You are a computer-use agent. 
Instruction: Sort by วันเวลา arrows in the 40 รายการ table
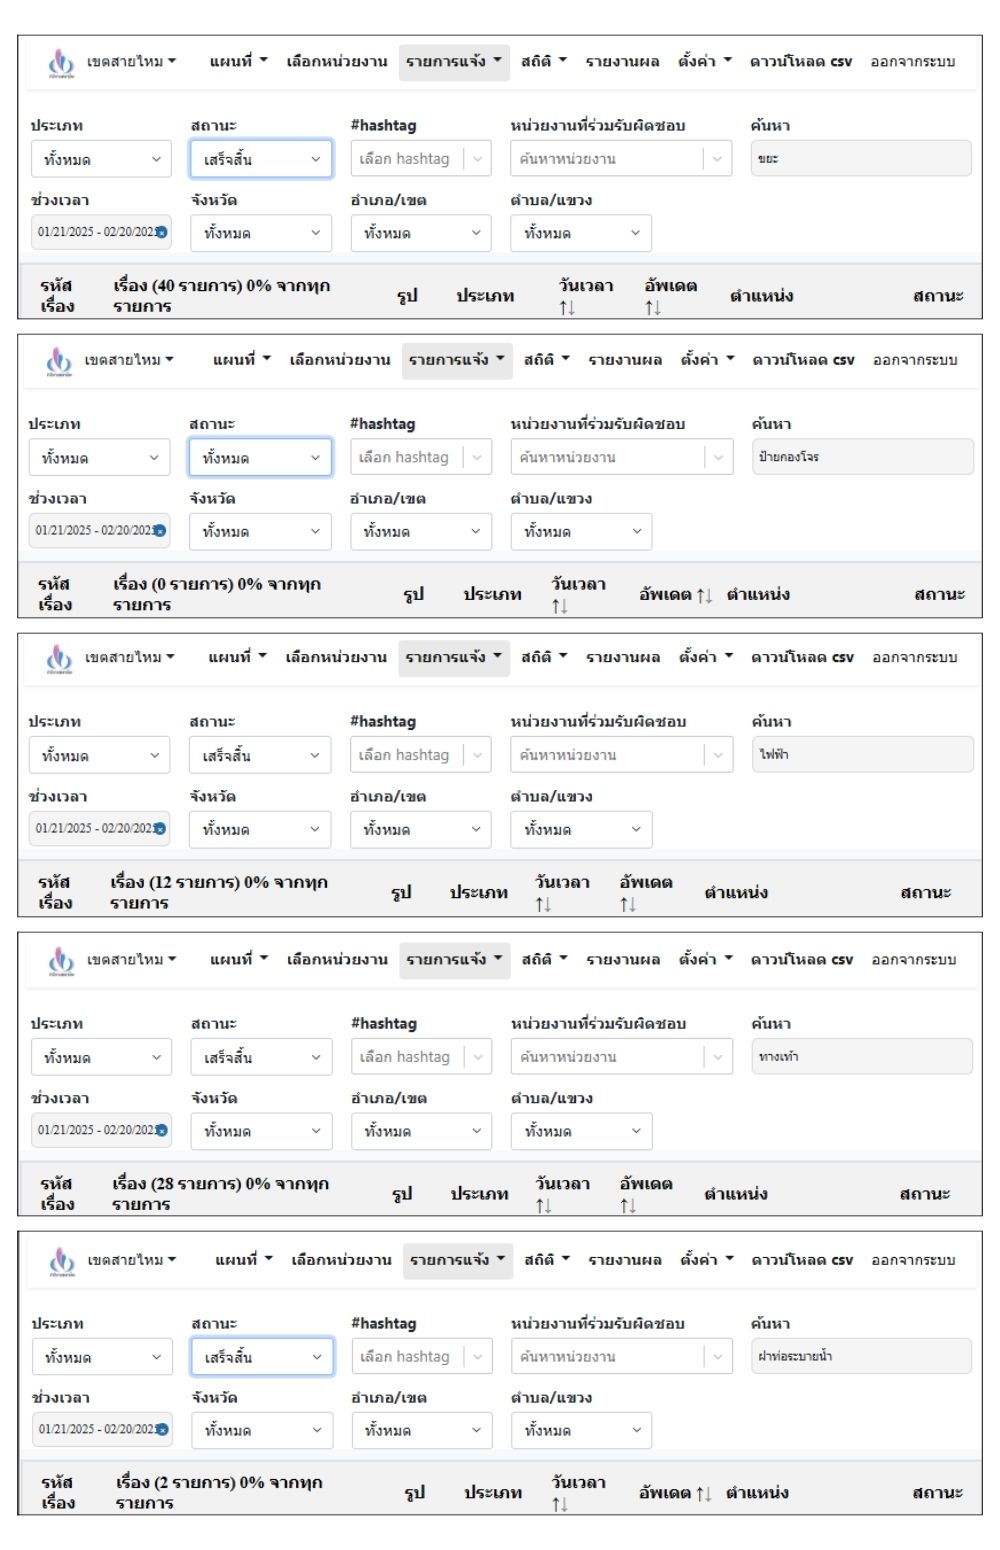coord(567,308)
